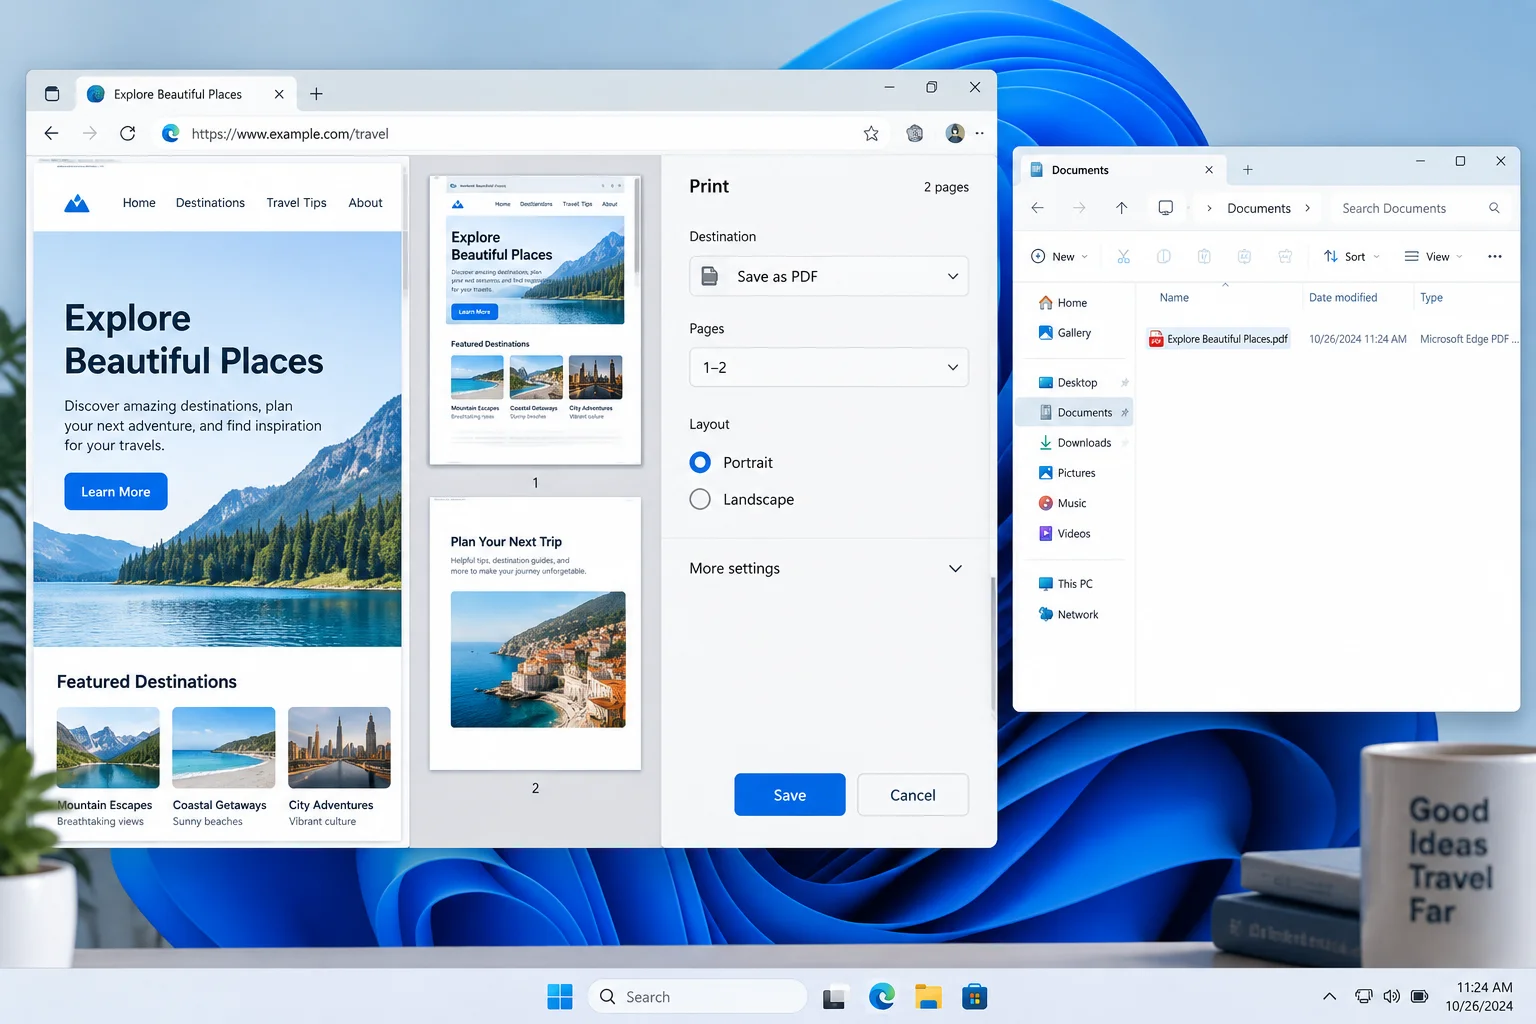
Task: Open See more options in File Explorer
Action: tap(1495, 257)
